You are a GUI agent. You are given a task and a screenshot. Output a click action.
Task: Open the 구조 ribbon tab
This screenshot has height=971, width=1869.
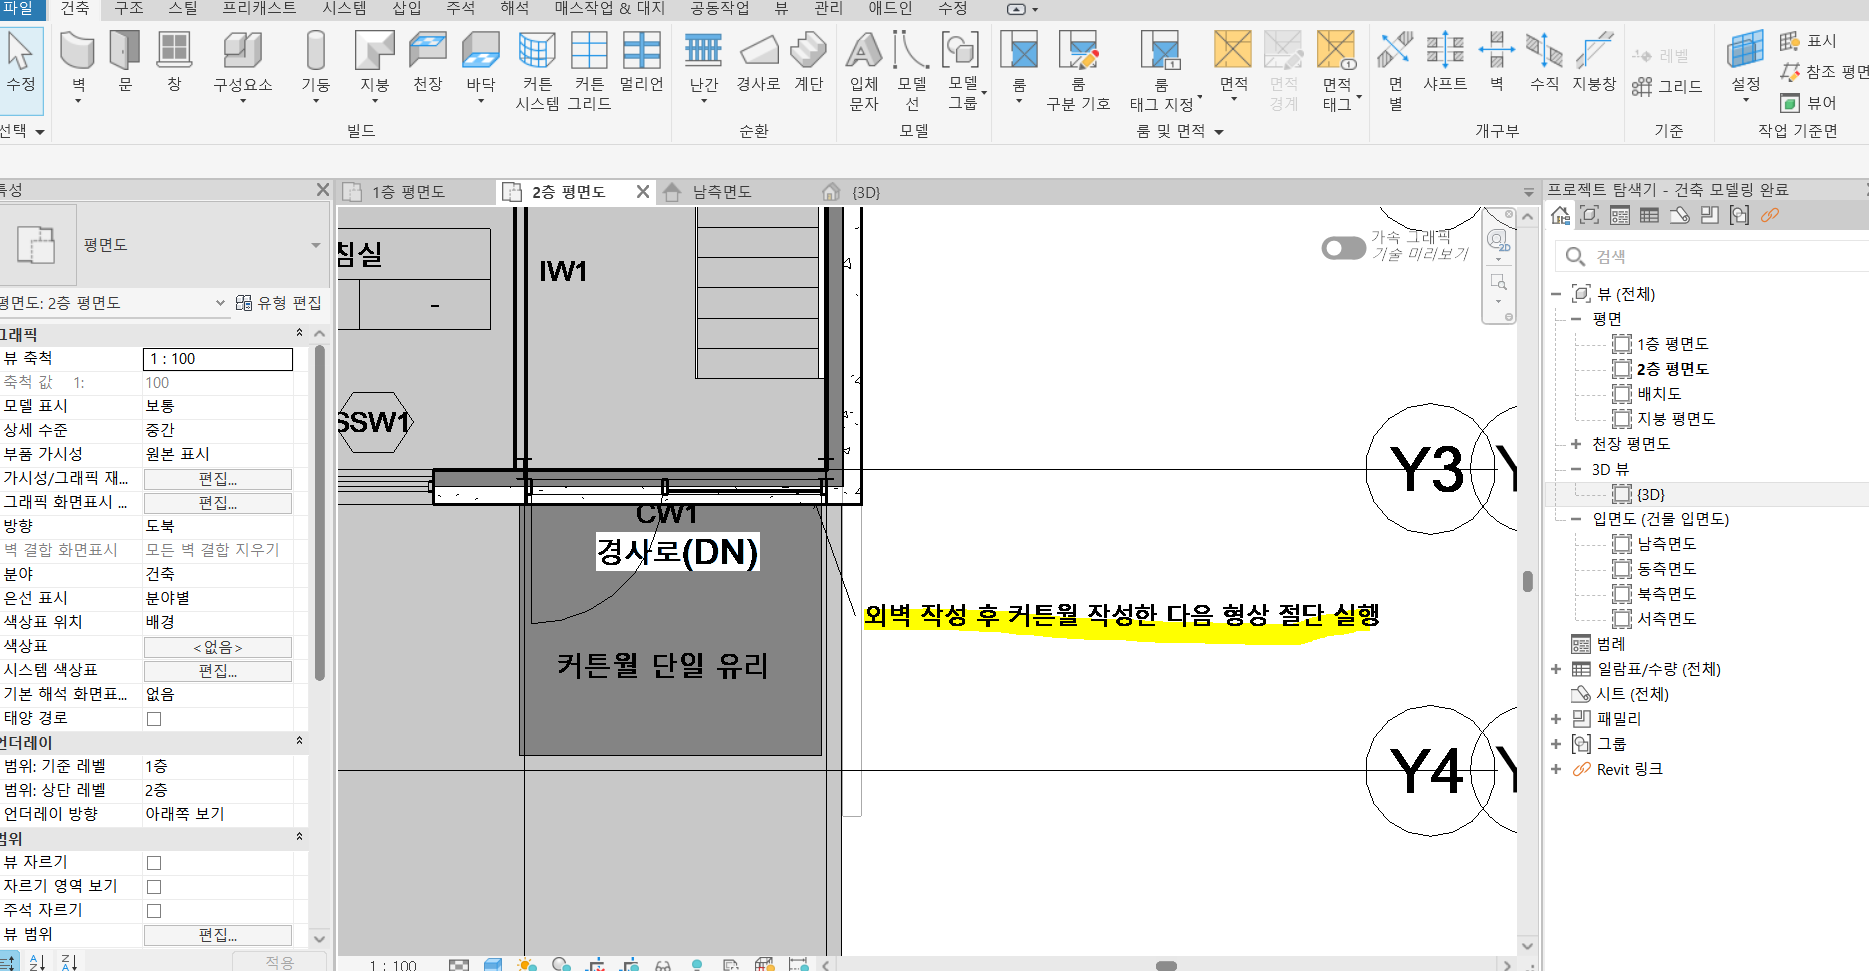coord(128,8)
